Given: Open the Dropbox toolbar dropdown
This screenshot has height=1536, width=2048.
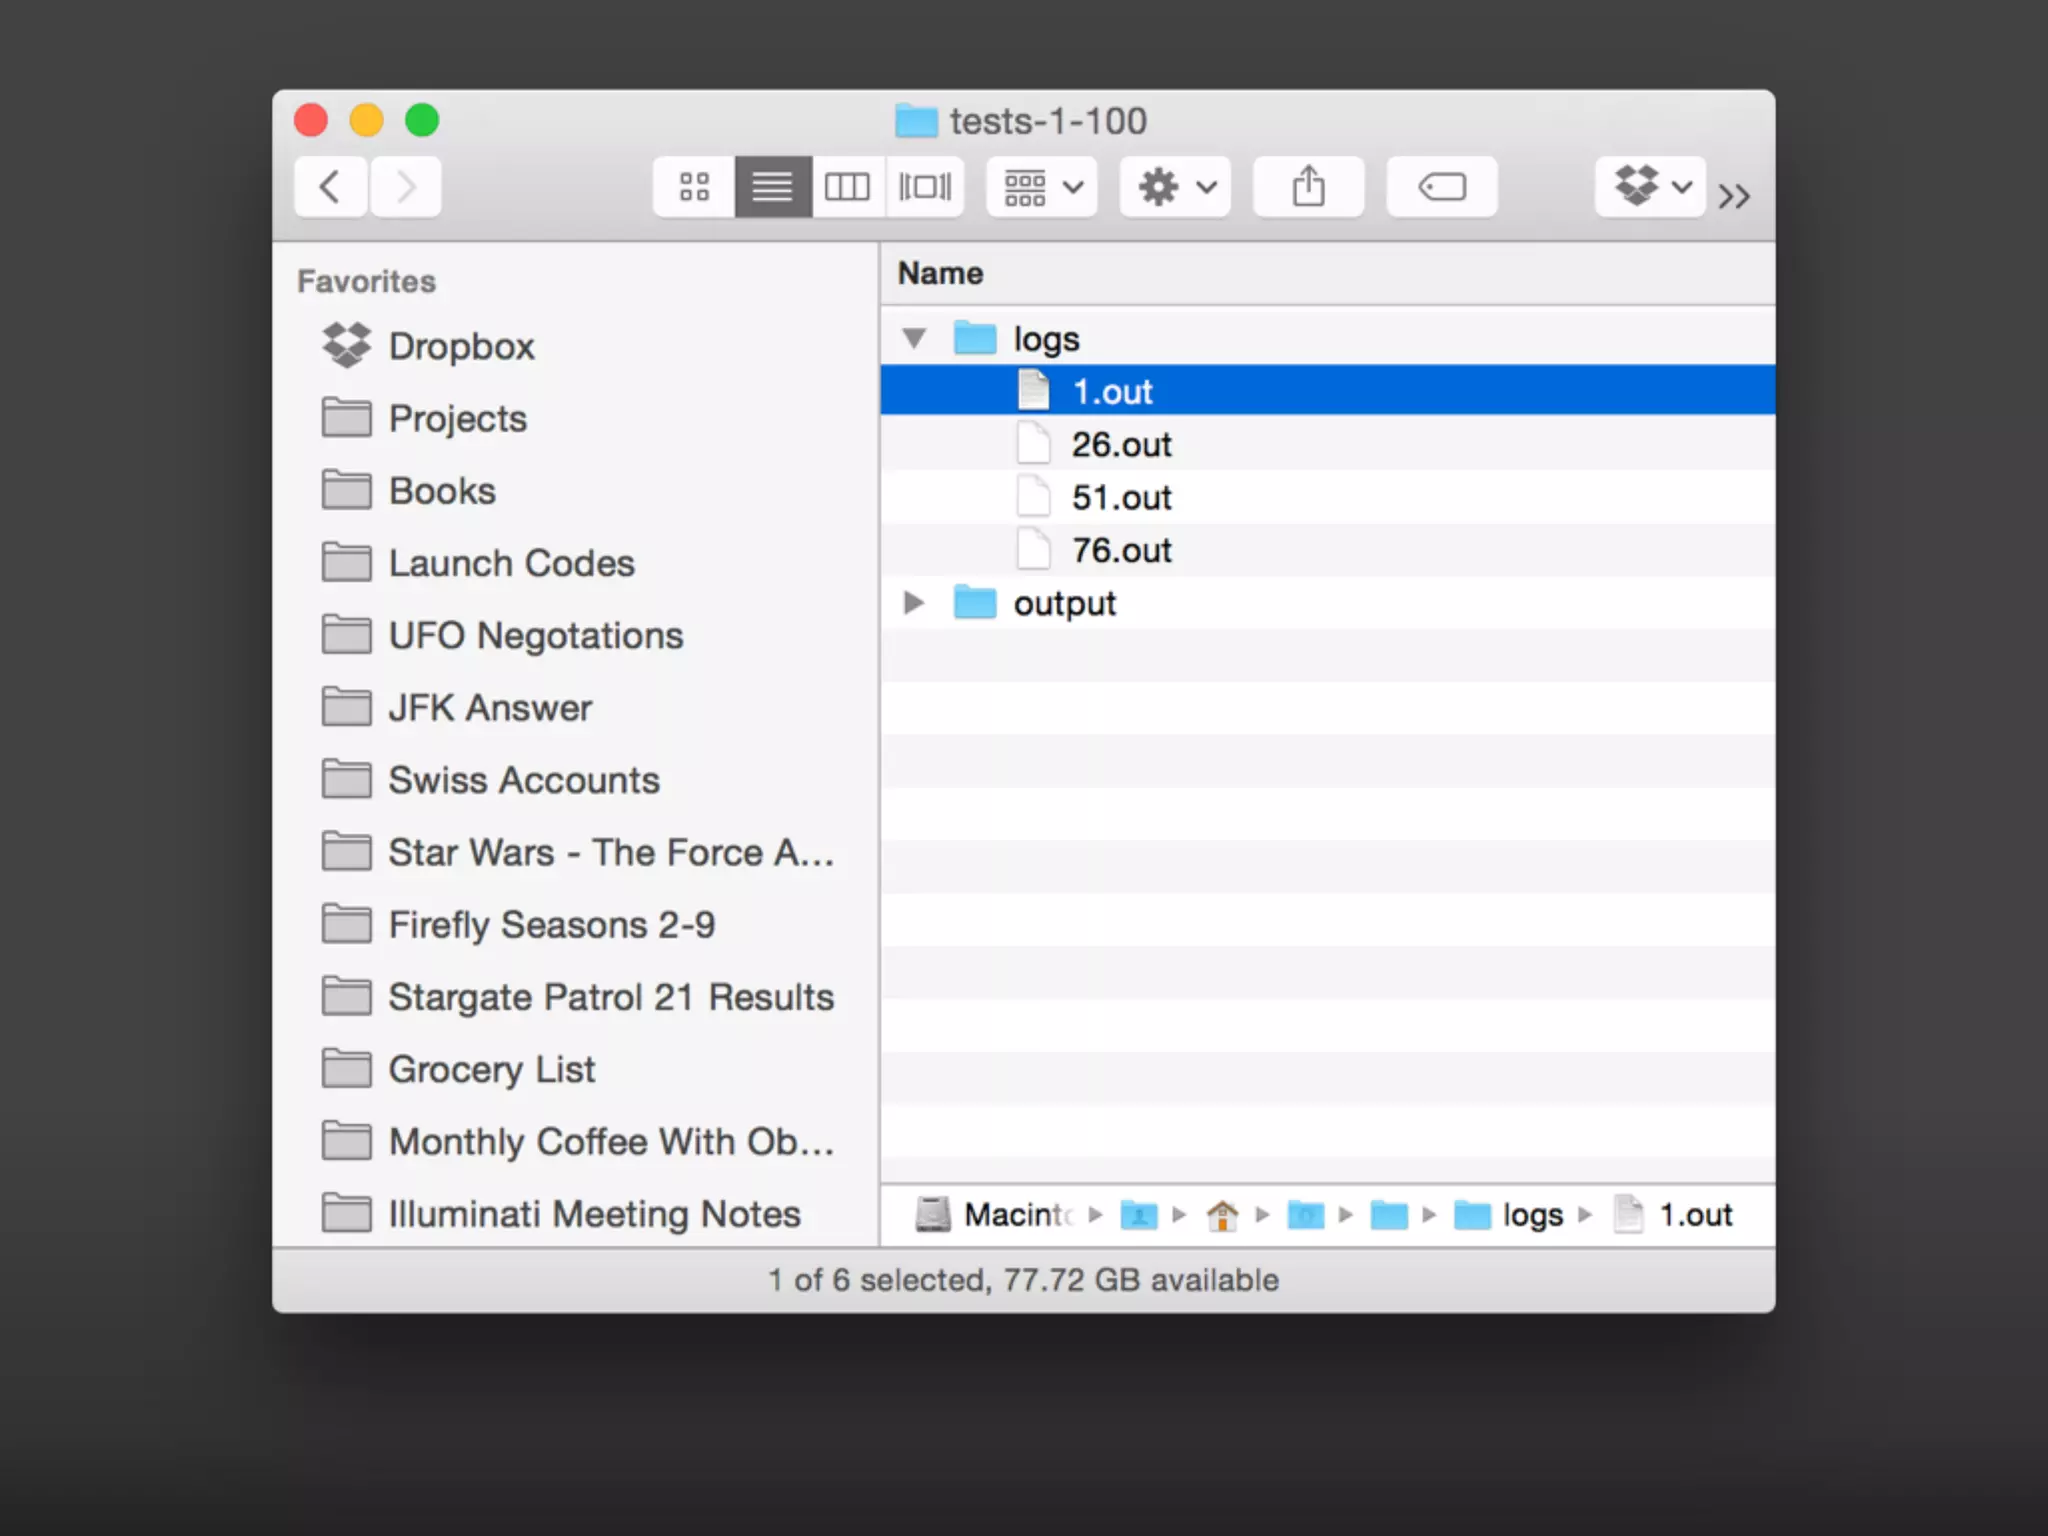Looking at the screenshot, I should [1650, 187].
